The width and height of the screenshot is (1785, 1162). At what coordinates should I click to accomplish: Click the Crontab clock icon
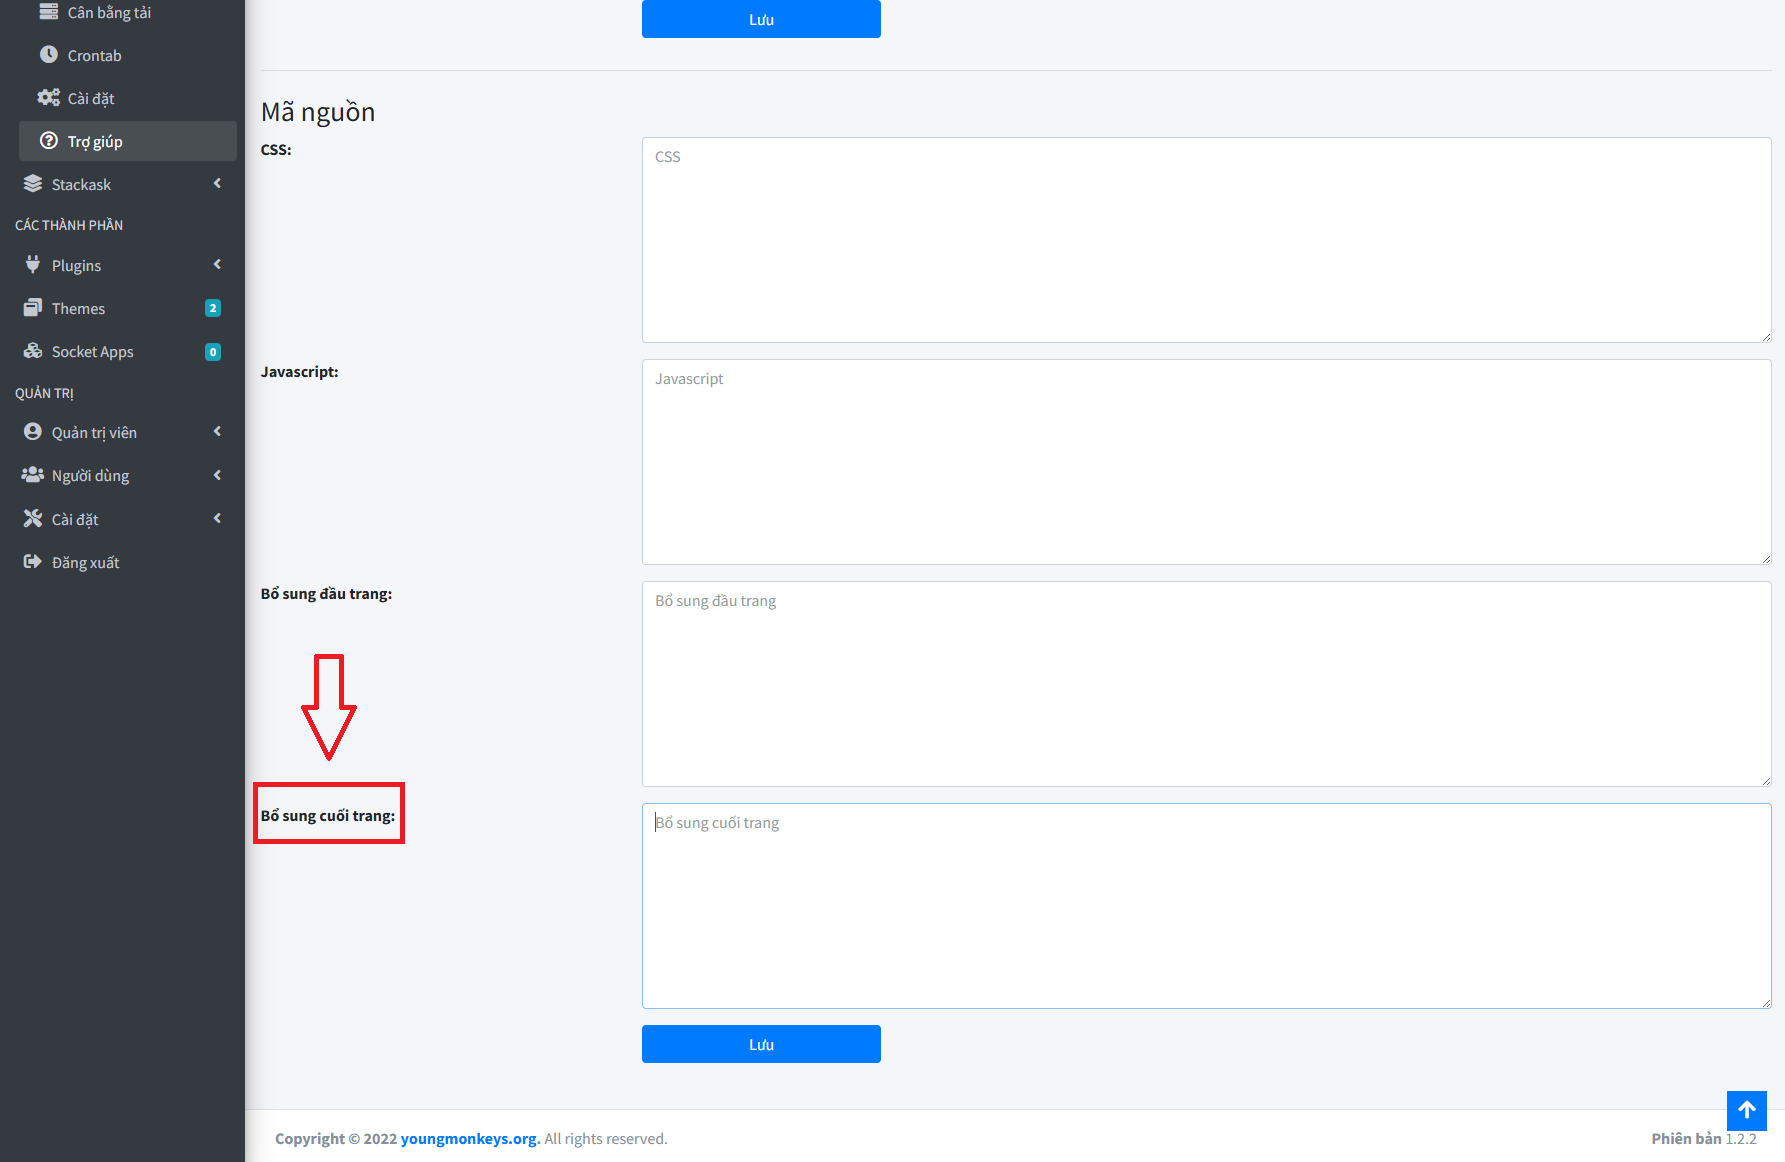[48, 55]
